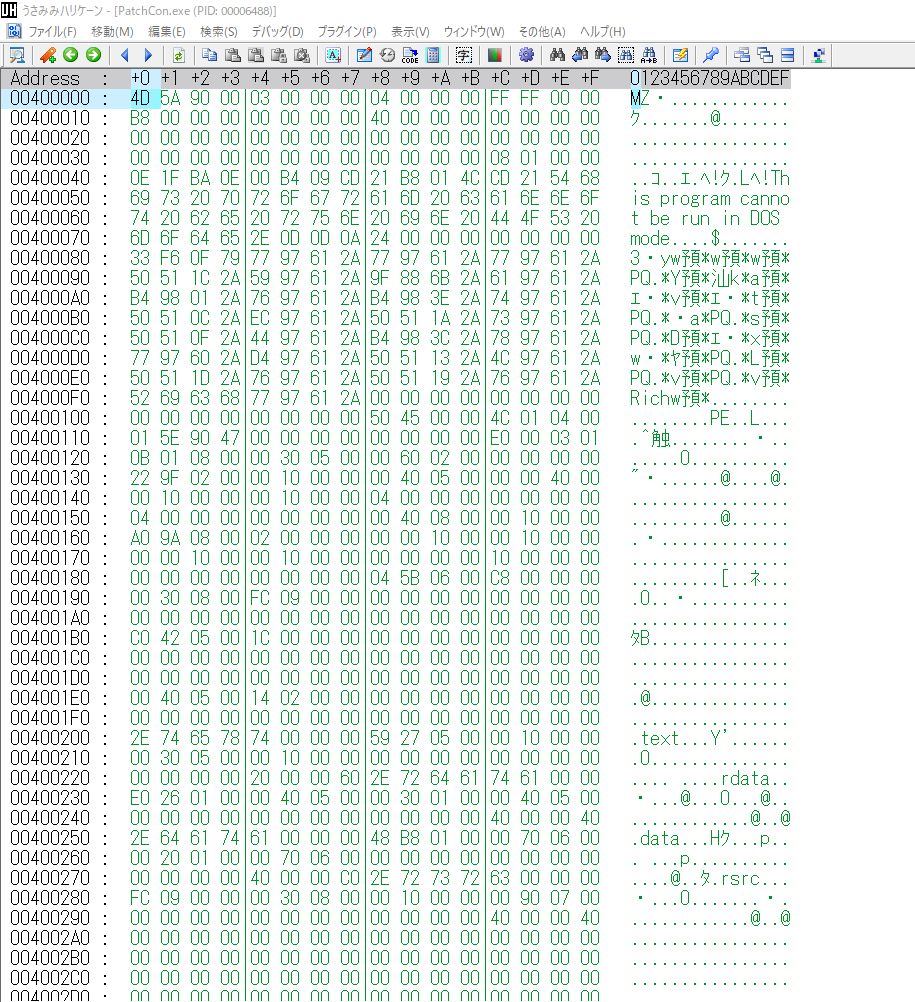915x1002 pixels.
Task: Find next using binoculars with right arrow
Action: tap(603, 56)
